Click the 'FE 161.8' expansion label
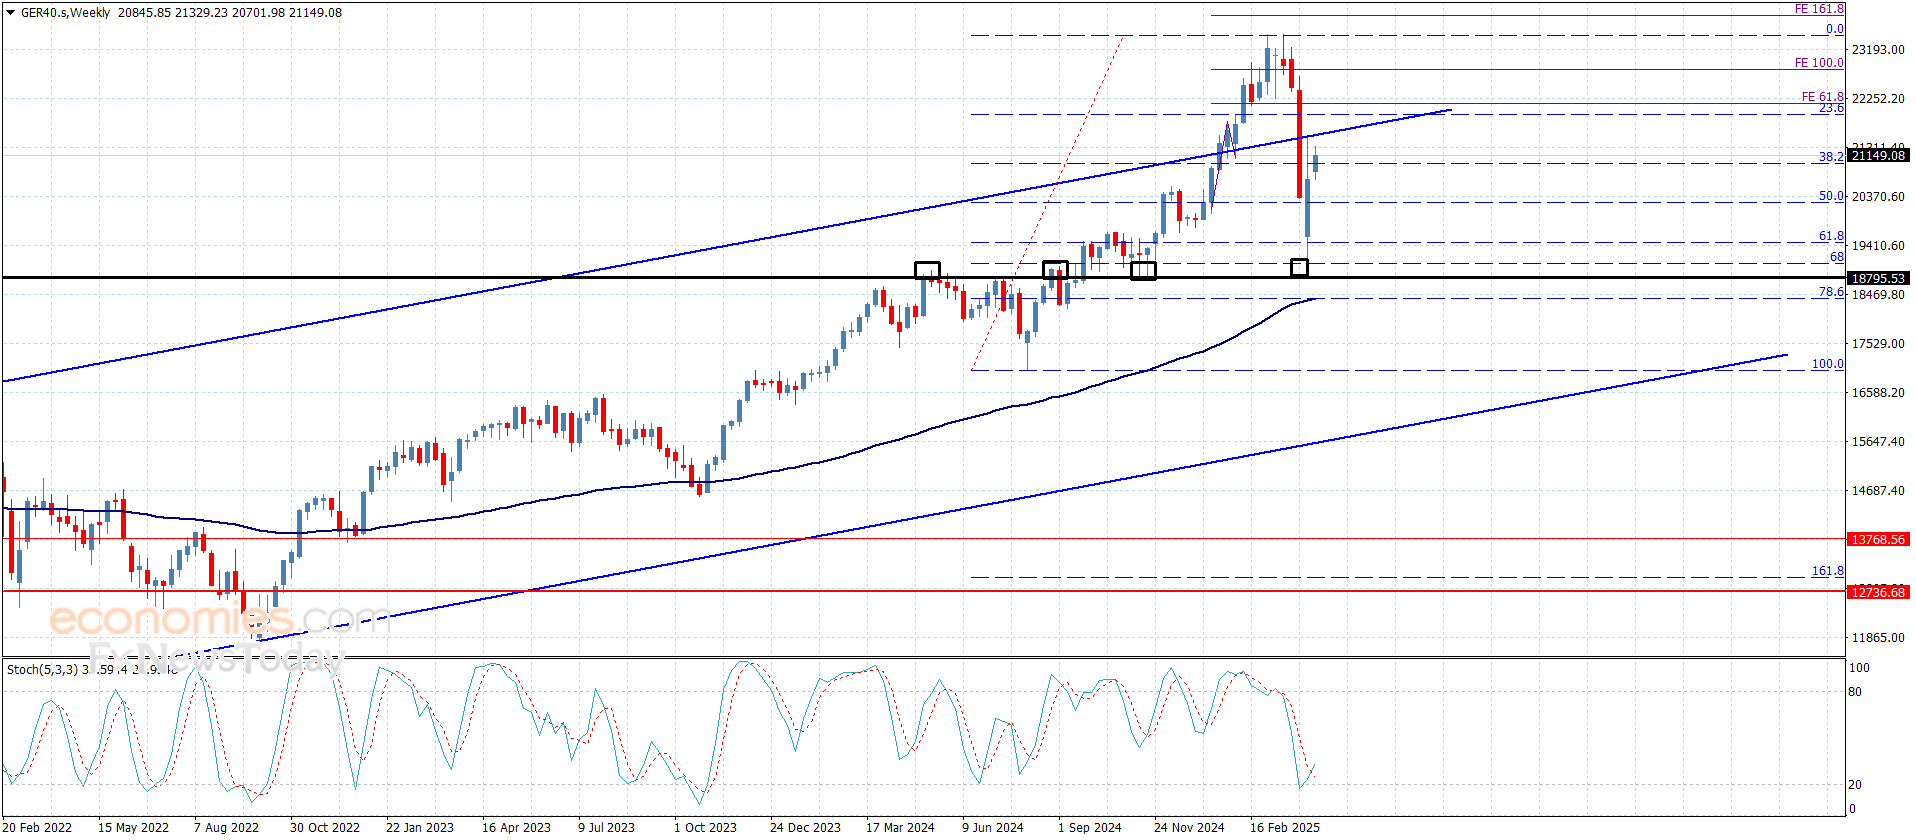This screenshot has height=840, width=1916. [x=1819, y=9]
